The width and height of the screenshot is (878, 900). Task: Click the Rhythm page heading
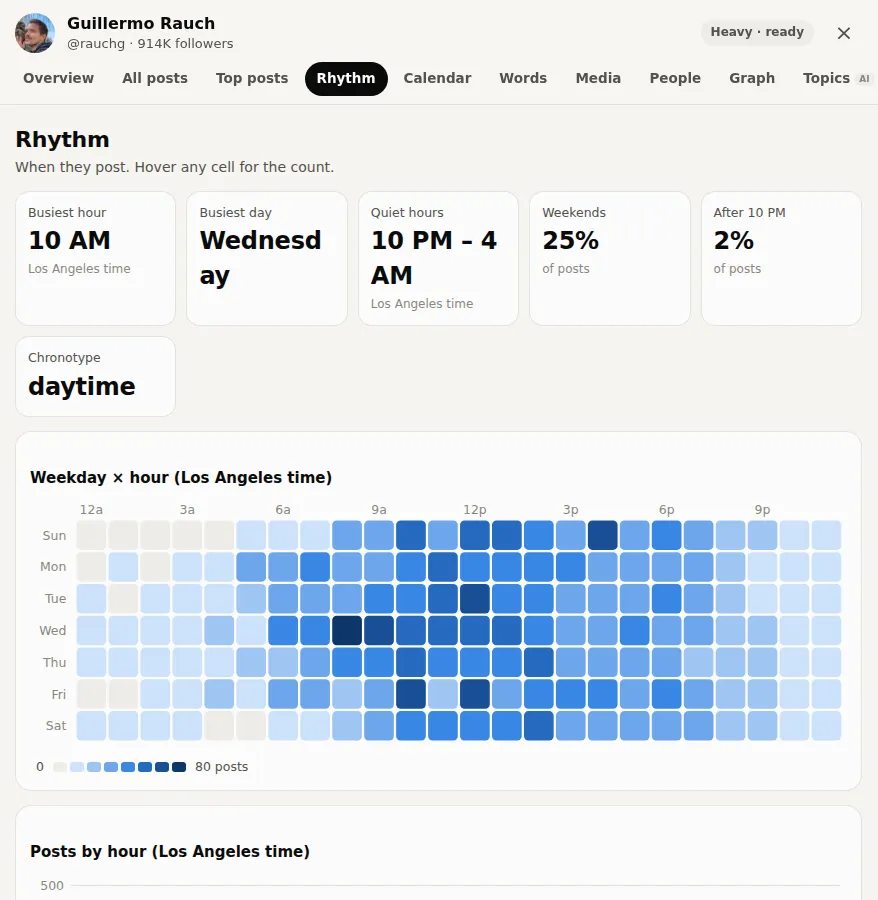[63, 139]
